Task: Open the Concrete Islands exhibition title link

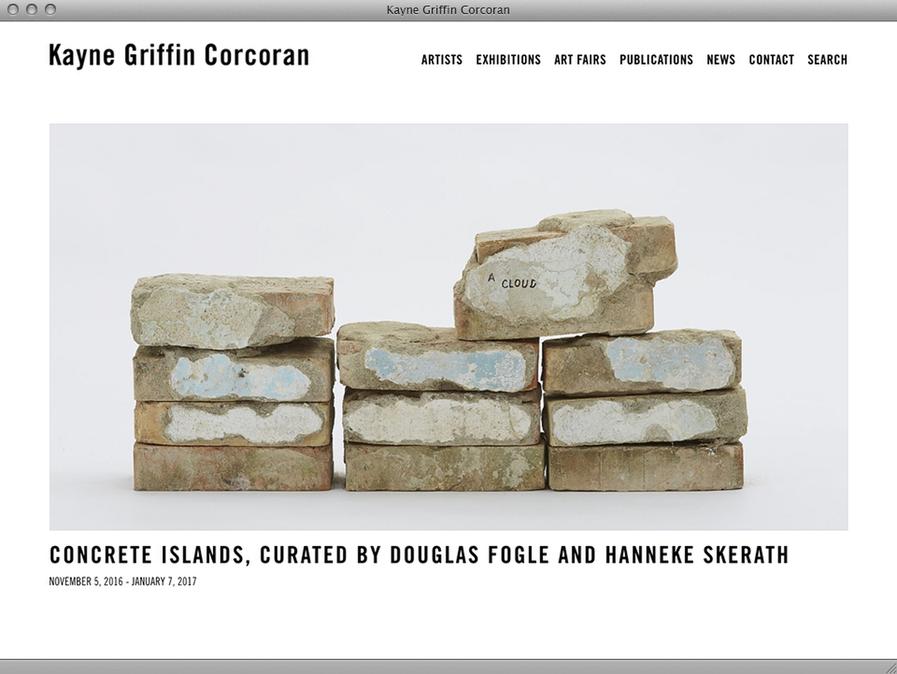Action: (419, 555)
